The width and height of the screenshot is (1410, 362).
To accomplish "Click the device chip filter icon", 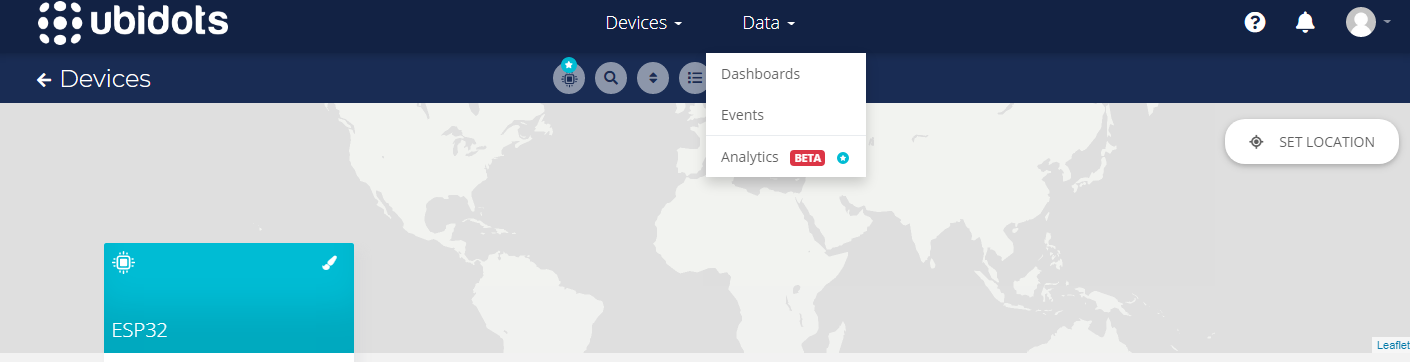I will tap(569, 77).
